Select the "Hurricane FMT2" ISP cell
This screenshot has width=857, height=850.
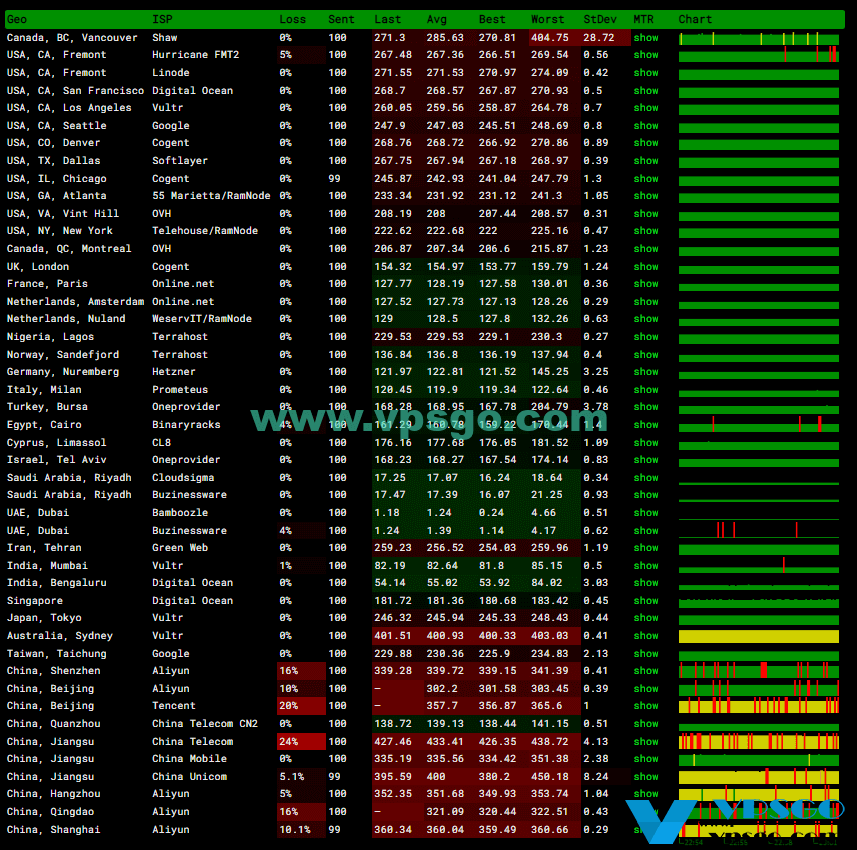click(x=195, y=55)
